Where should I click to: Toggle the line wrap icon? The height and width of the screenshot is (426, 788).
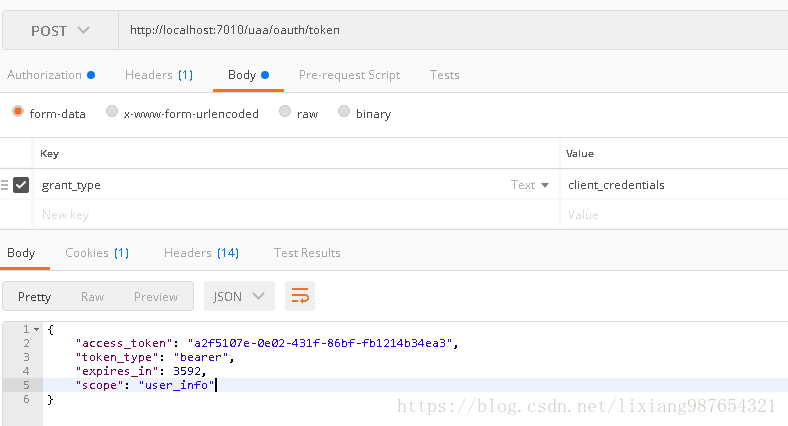[300, 296]
